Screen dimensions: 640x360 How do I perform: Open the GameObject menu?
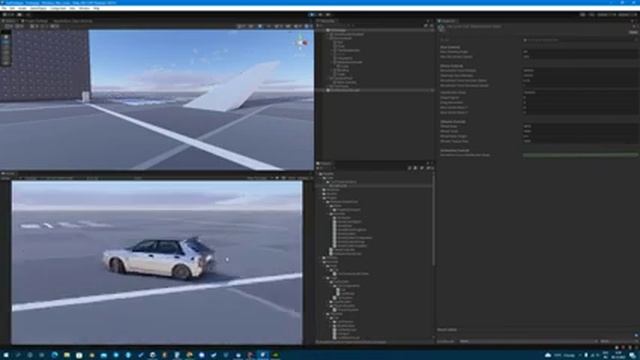38,8
